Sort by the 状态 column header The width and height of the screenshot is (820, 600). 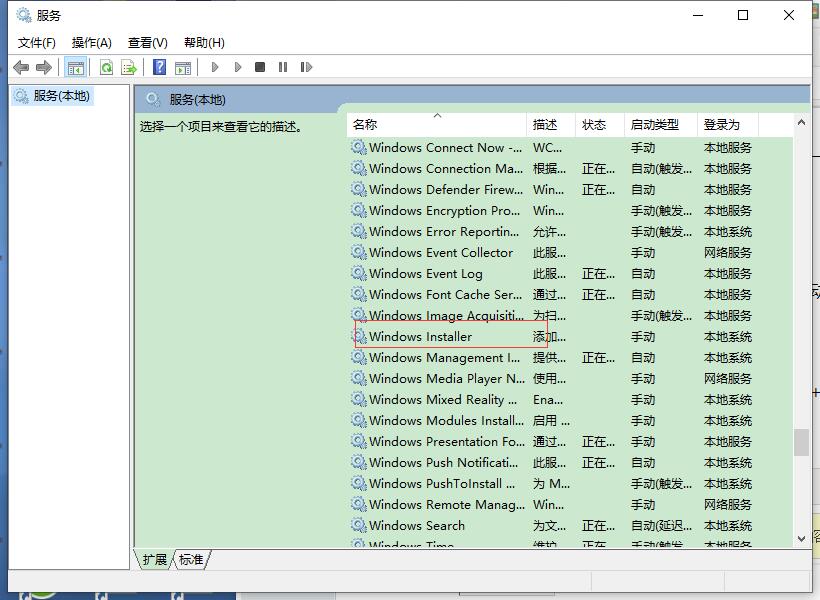[600, 124]
